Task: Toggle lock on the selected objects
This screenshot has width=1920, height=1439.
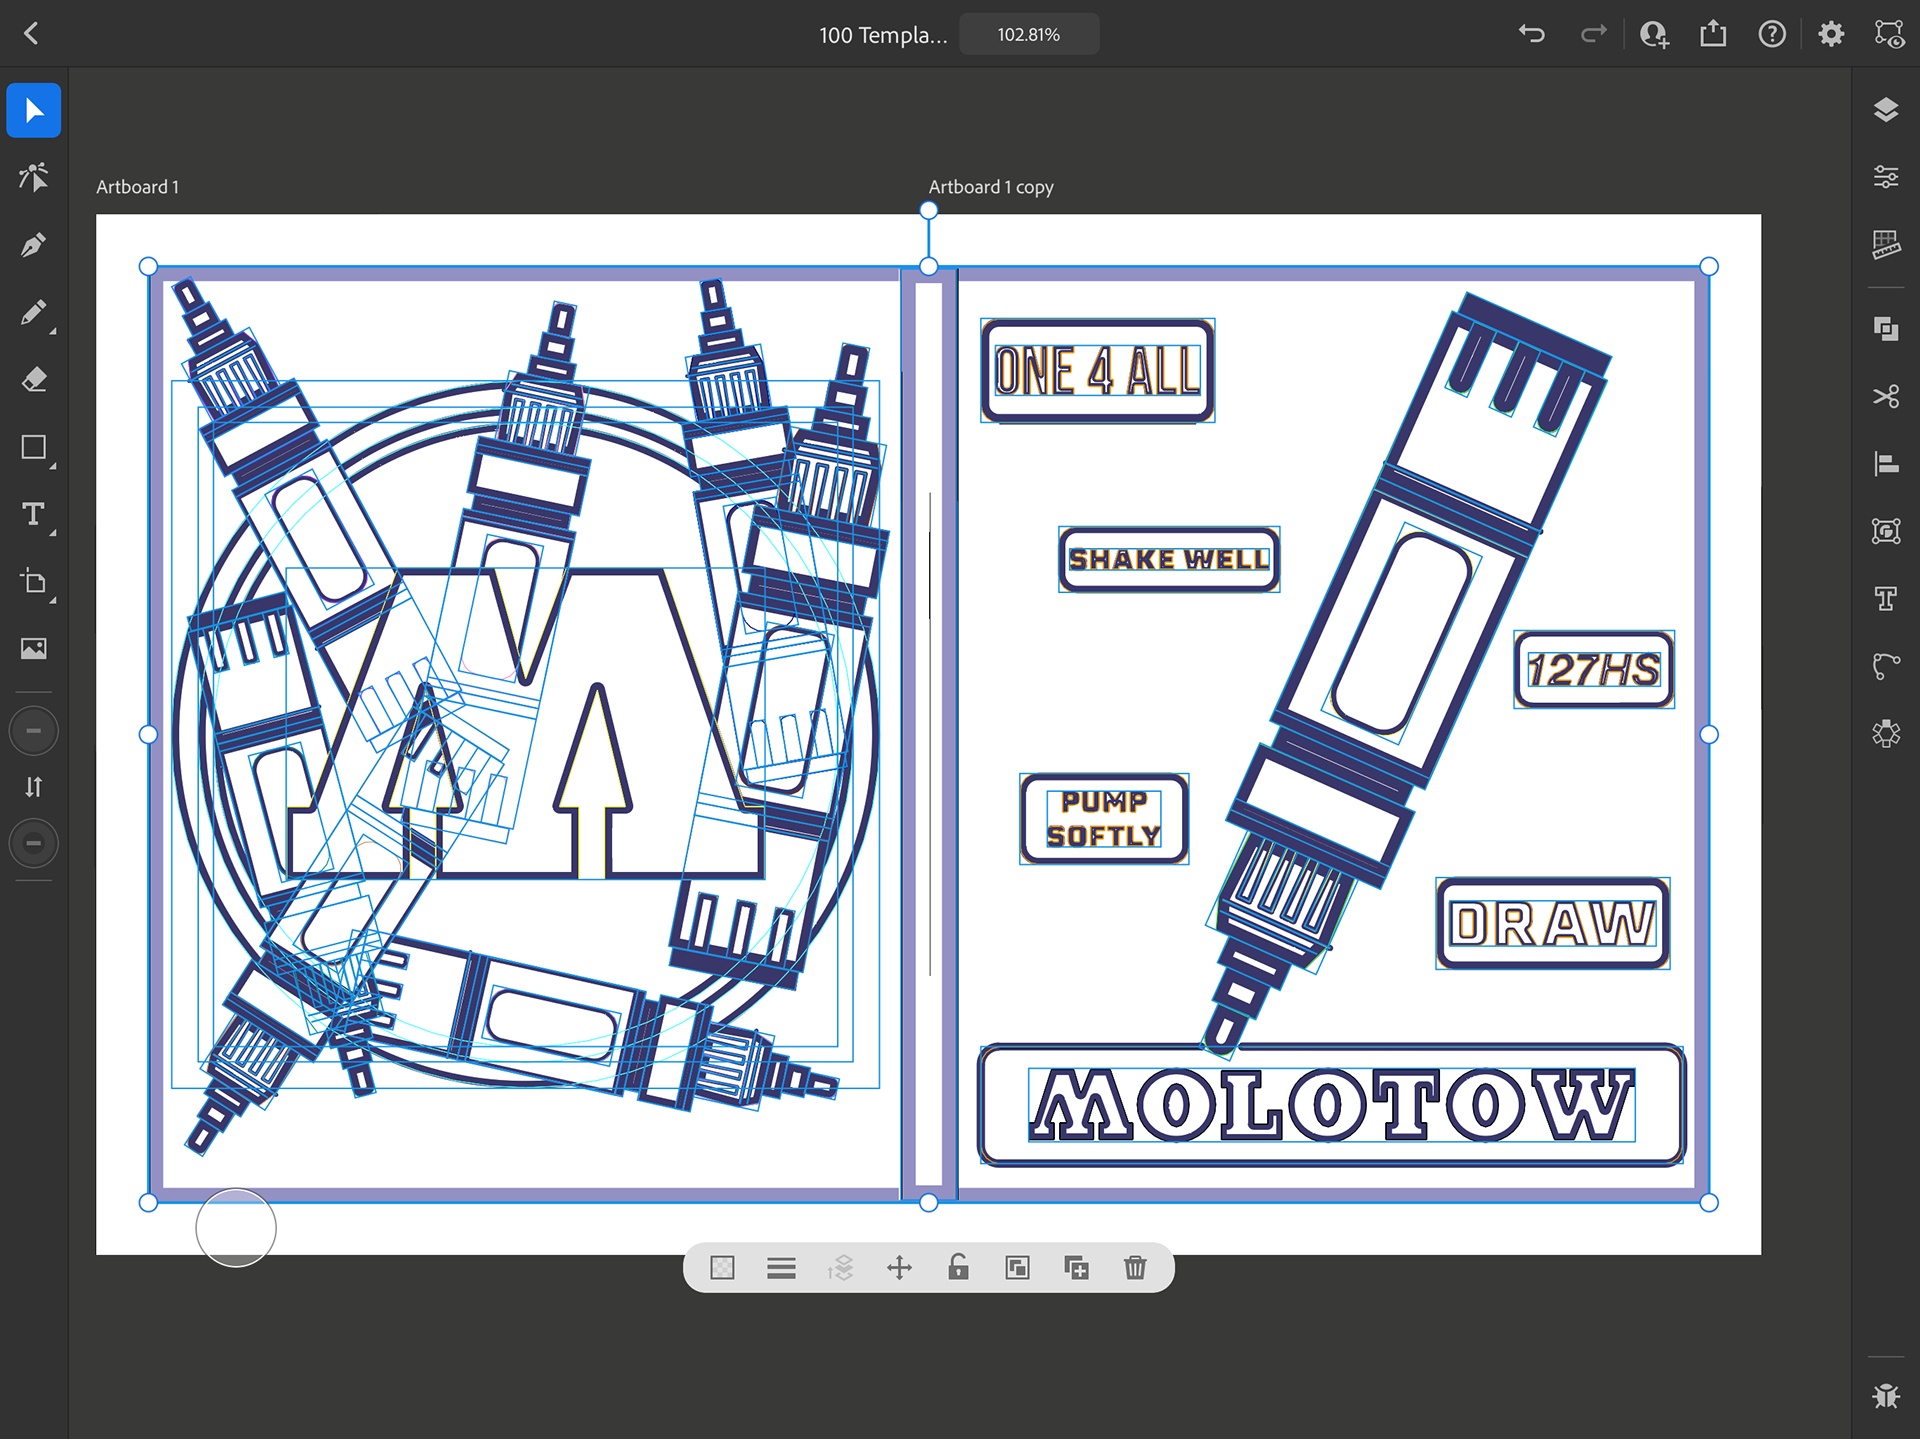Action: click(x=958, y=1268)
